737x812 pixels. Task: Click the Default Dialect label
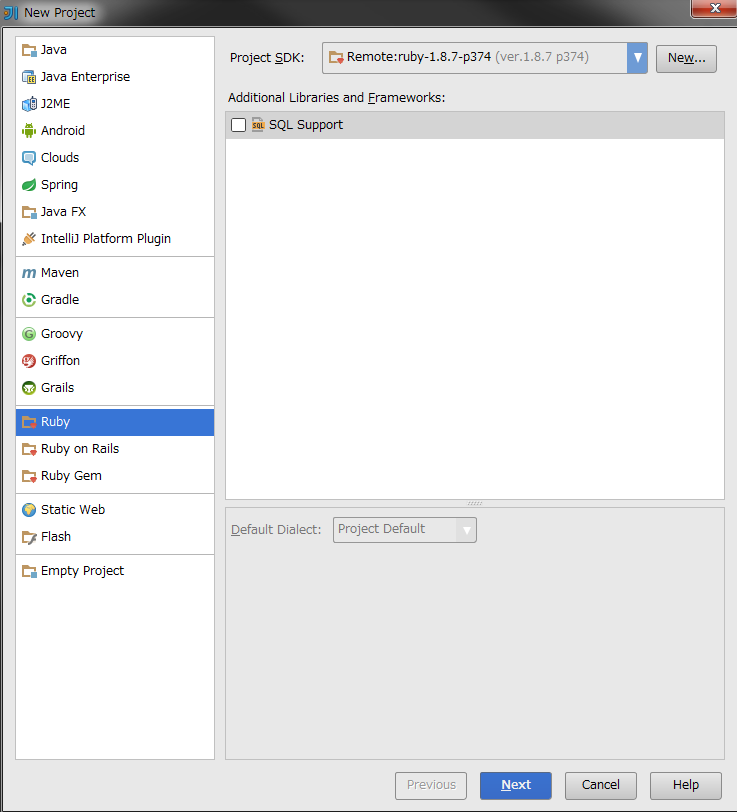tap(276, 530)
